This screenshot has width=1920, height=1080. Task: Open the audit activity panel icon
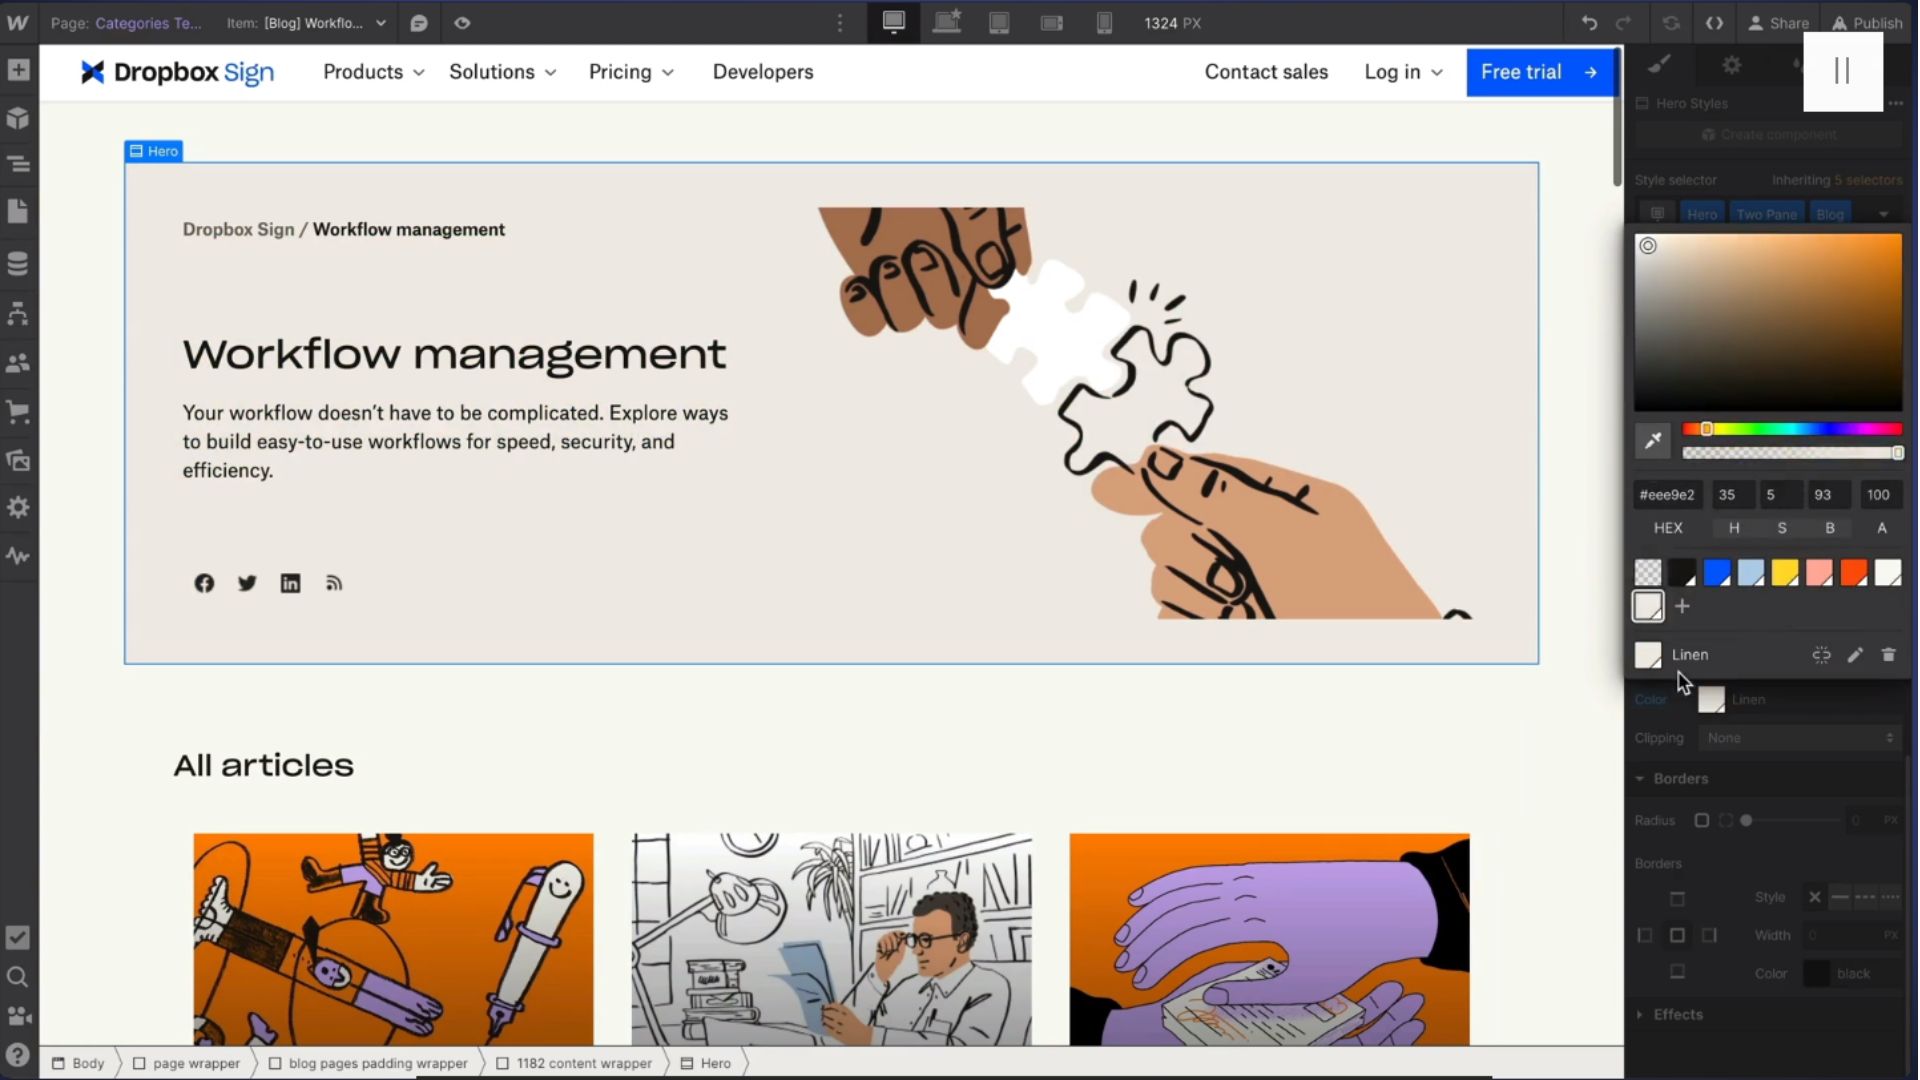tap(18, 556)
